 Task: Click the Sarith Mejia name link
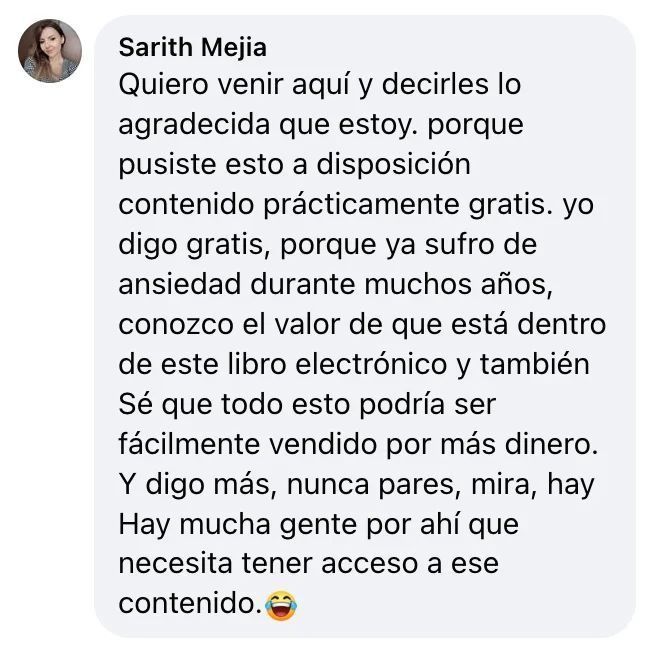coord(193,47)
